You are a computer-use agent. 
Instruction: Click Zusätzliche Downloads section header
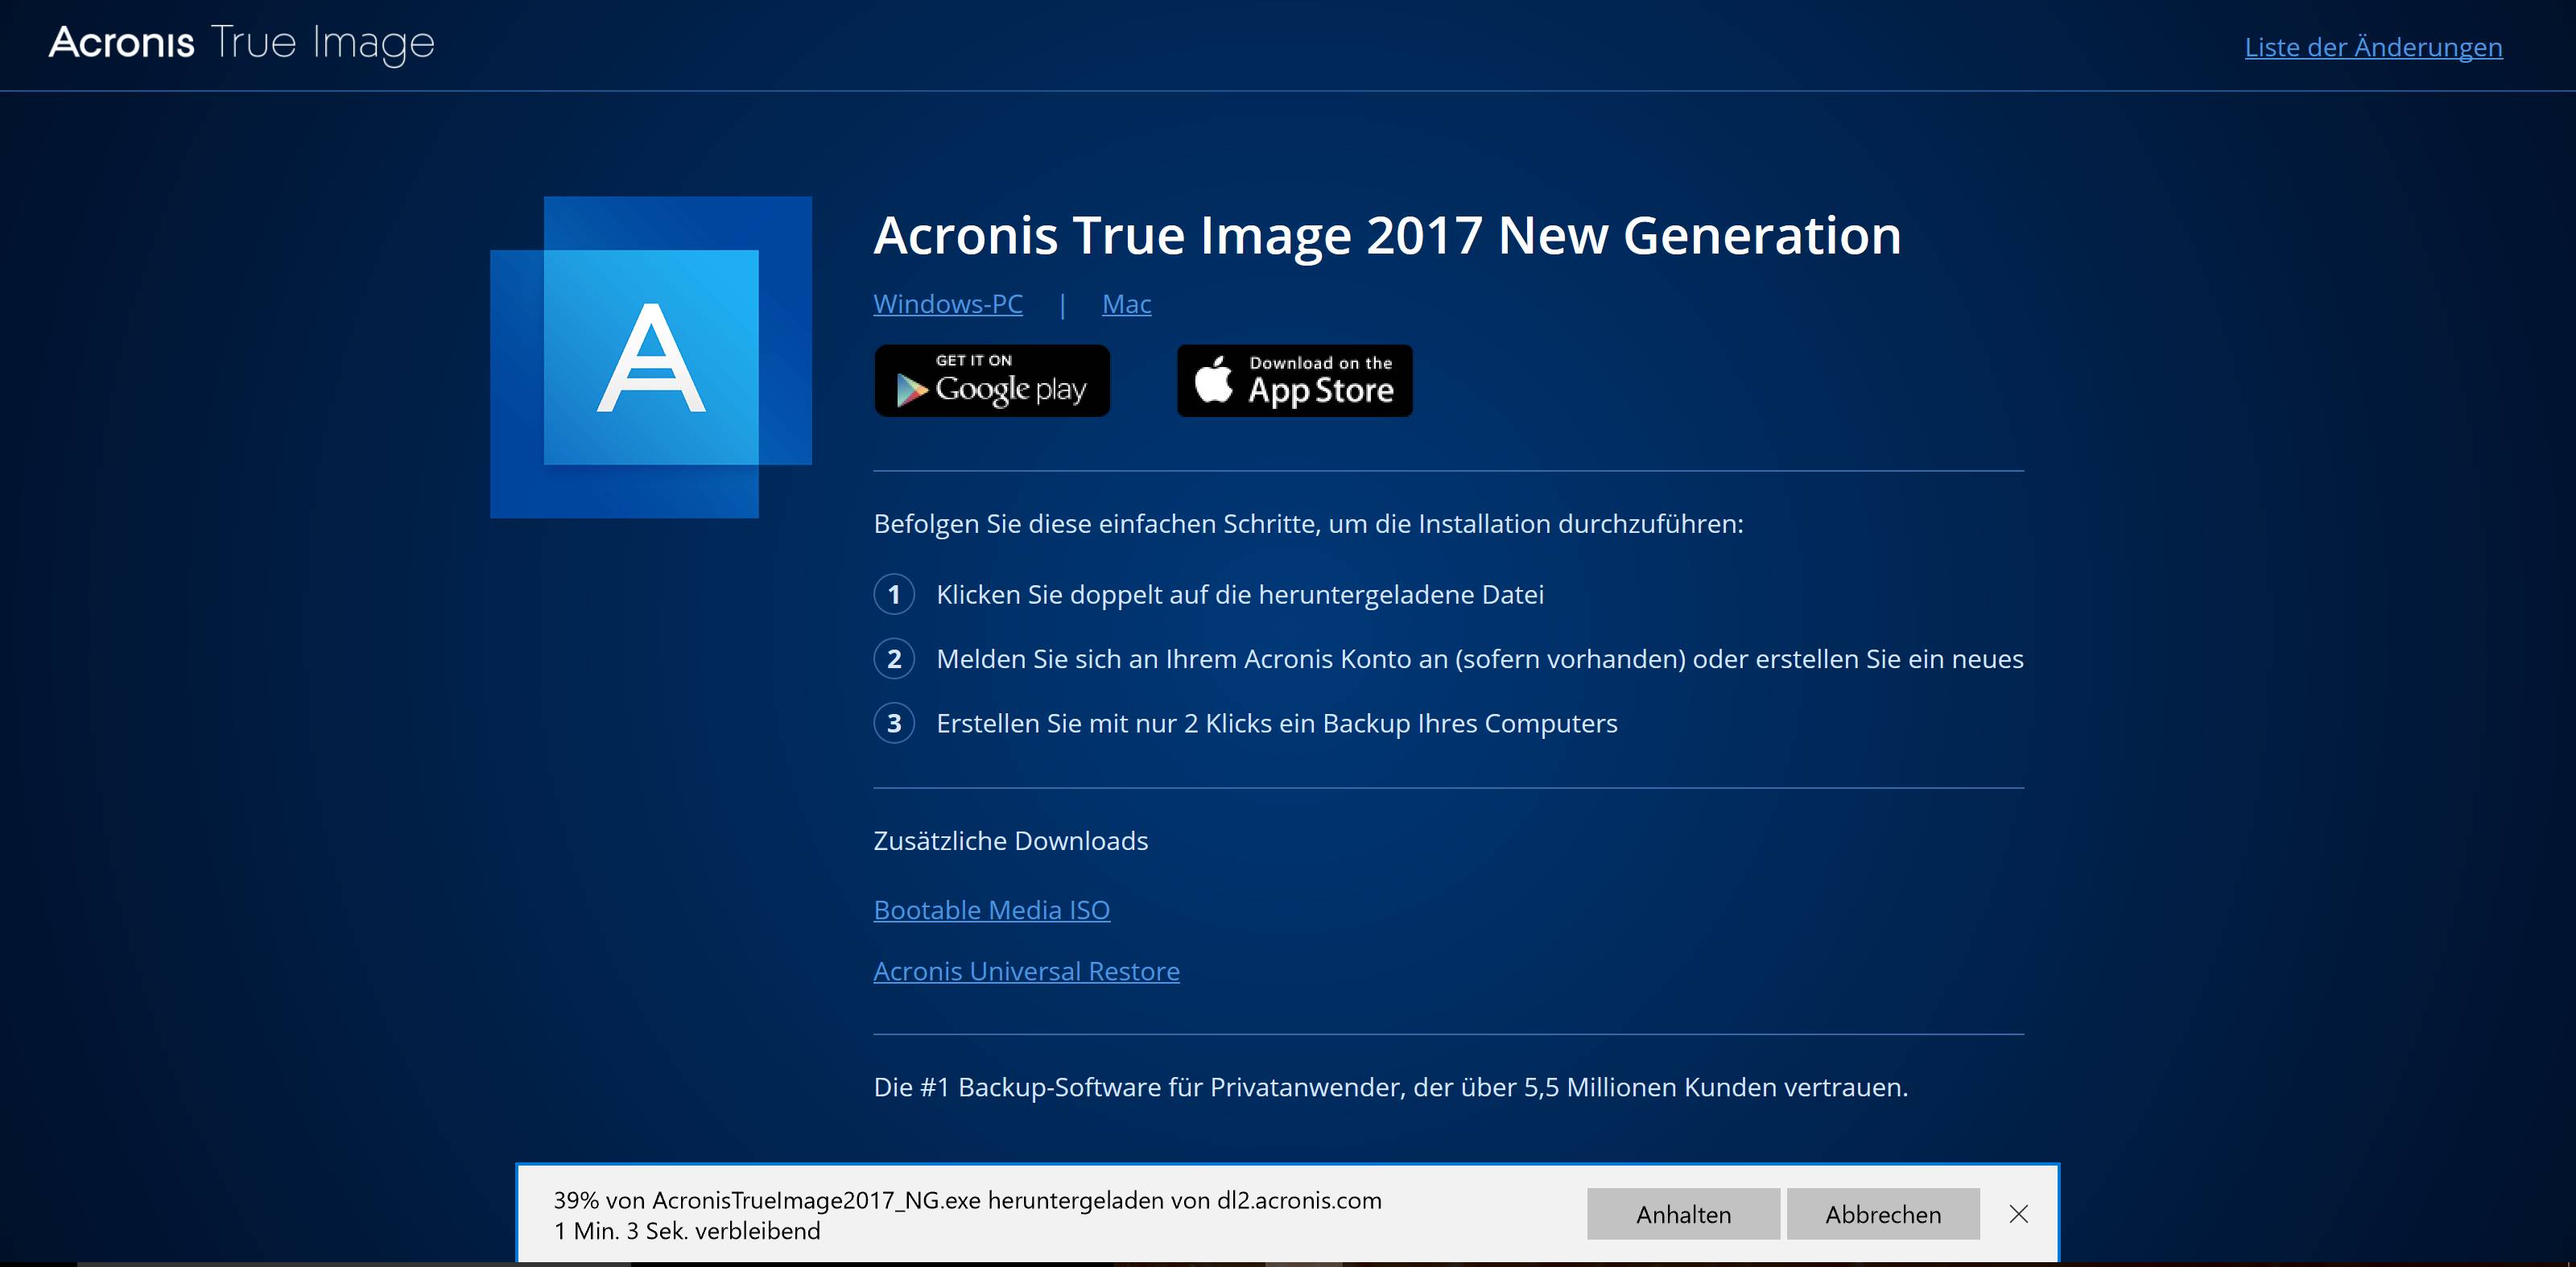point(1010,838)
